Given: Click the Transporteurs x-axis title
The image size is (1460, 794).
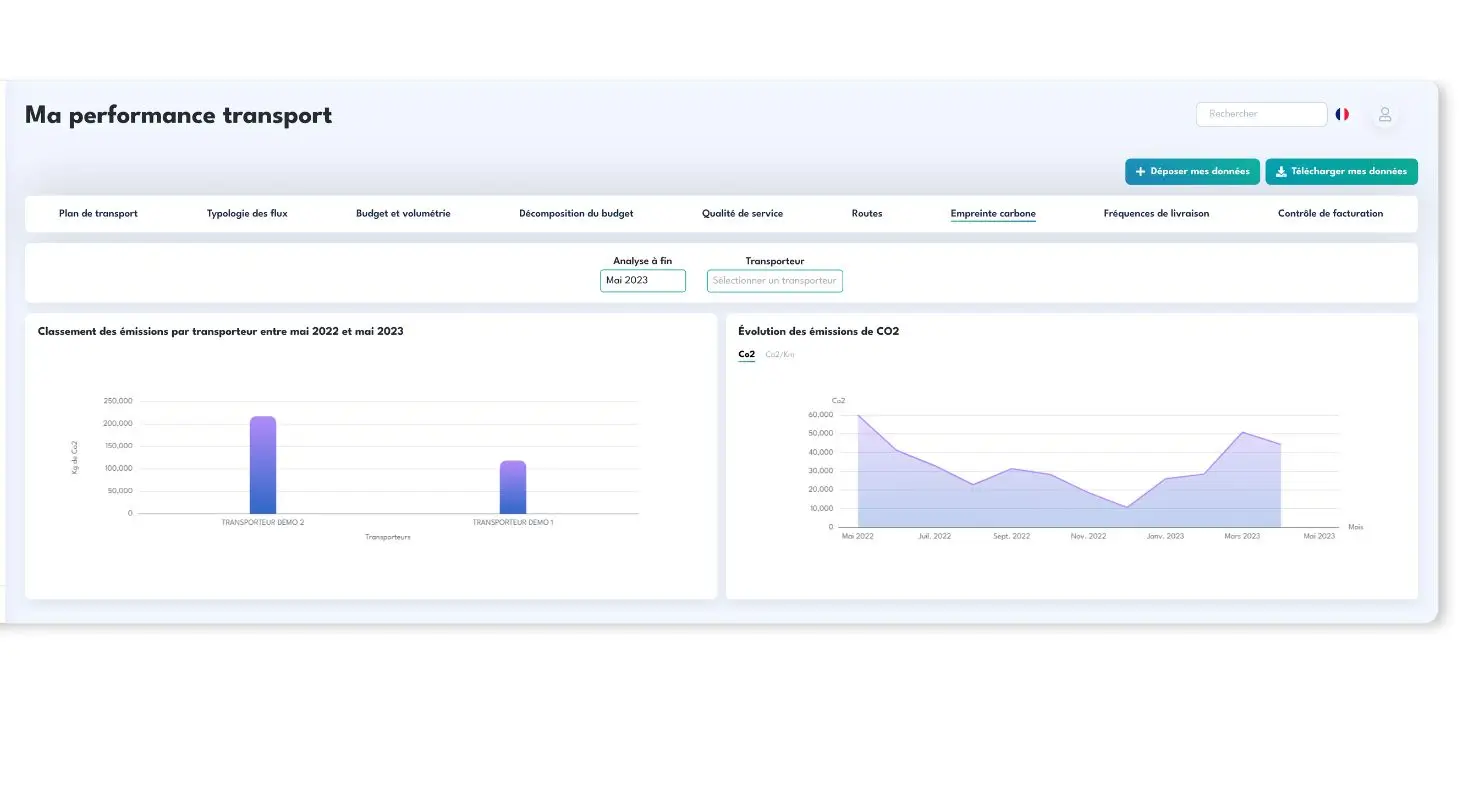Looking at the screenshot, I should (x=388, y=538).
